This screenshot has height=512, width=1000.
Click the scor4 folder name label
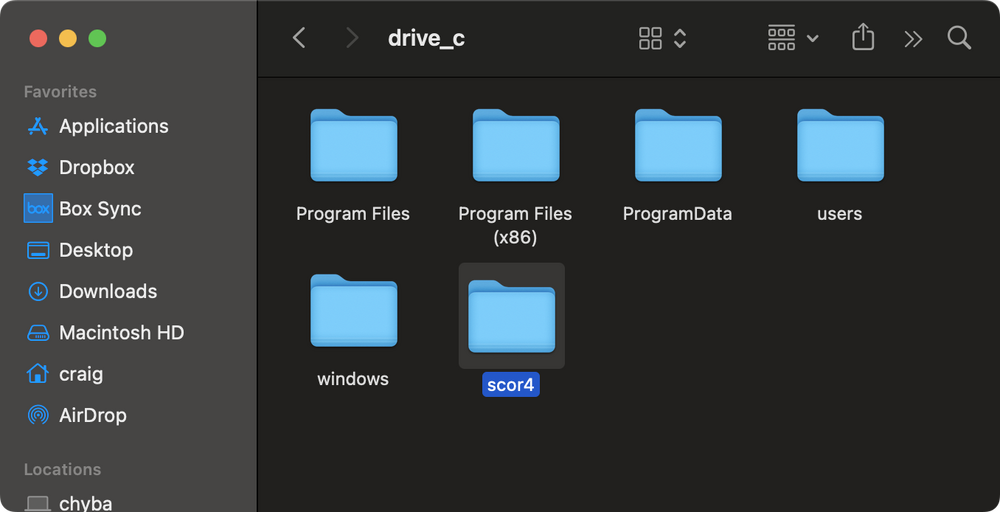(511, 385)
